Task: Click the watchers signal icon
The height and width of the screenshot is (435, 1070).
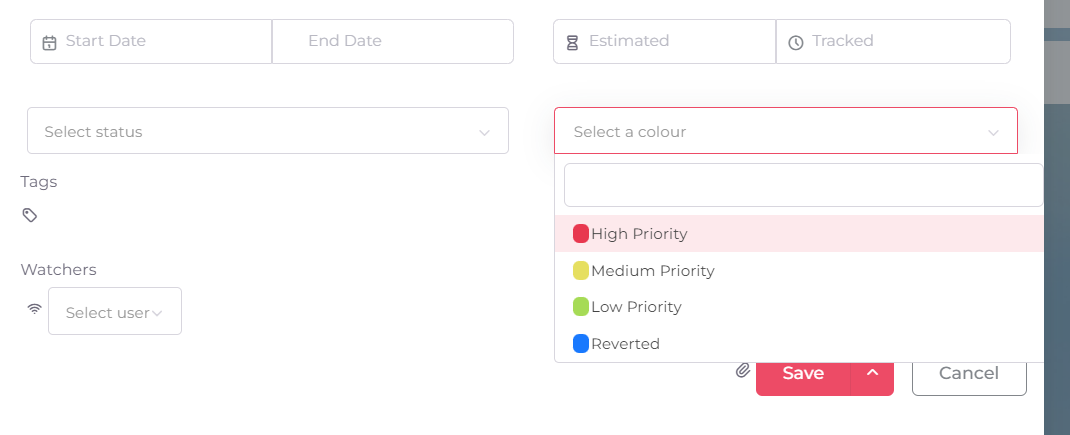Action: pyautogui.click(x=34, y=309)
